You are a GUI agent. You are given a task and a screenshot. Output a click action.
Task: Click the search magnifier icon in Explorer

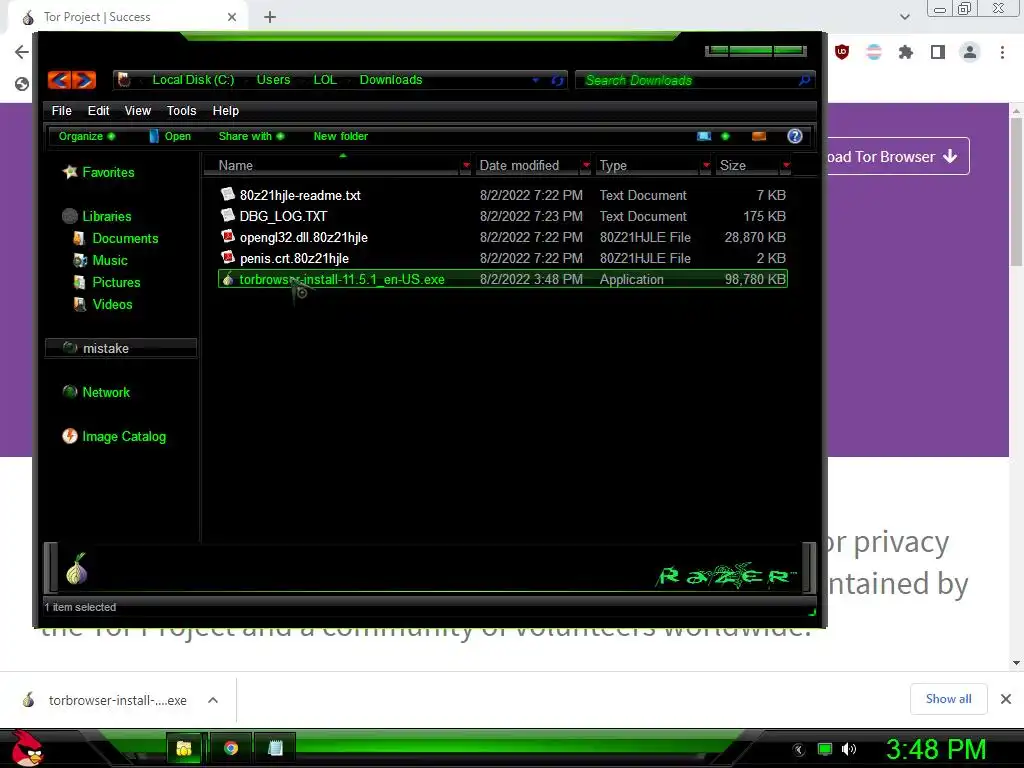tap(804, 80)
